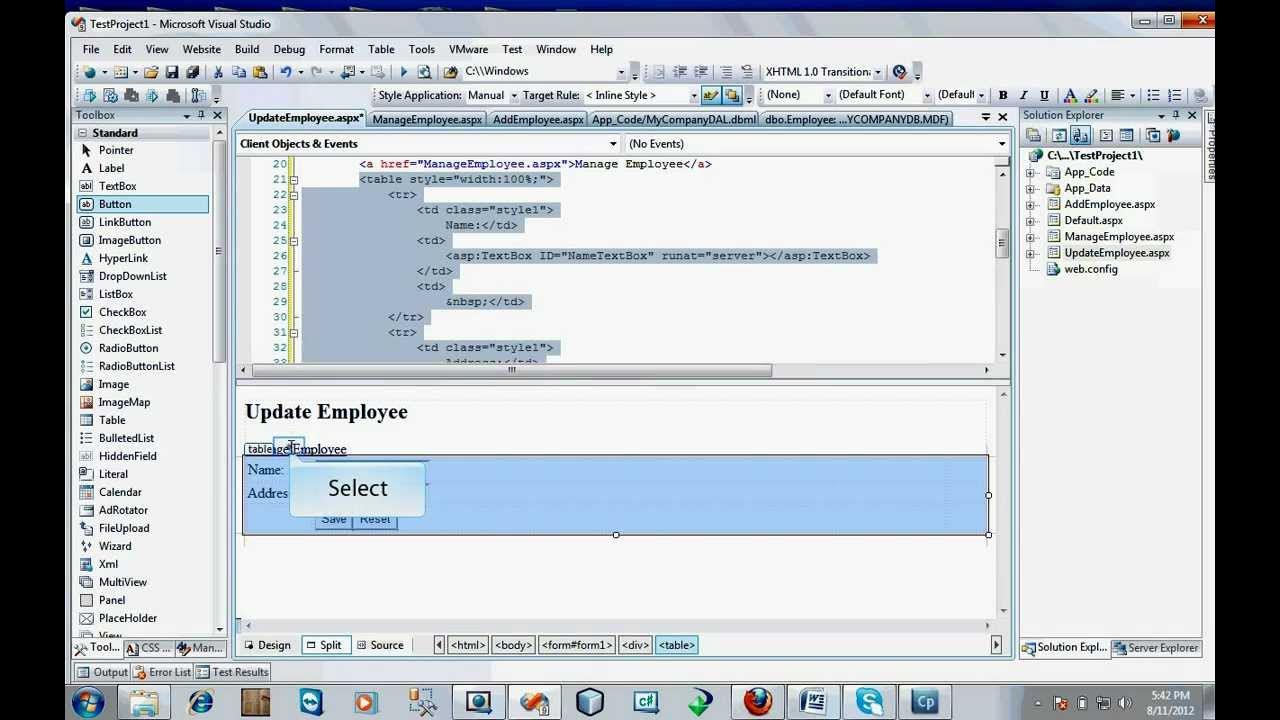This screenshot has width=1280, height=720.
Task: Expand the App_Data folder node
Action: [x=1031, y=188]
